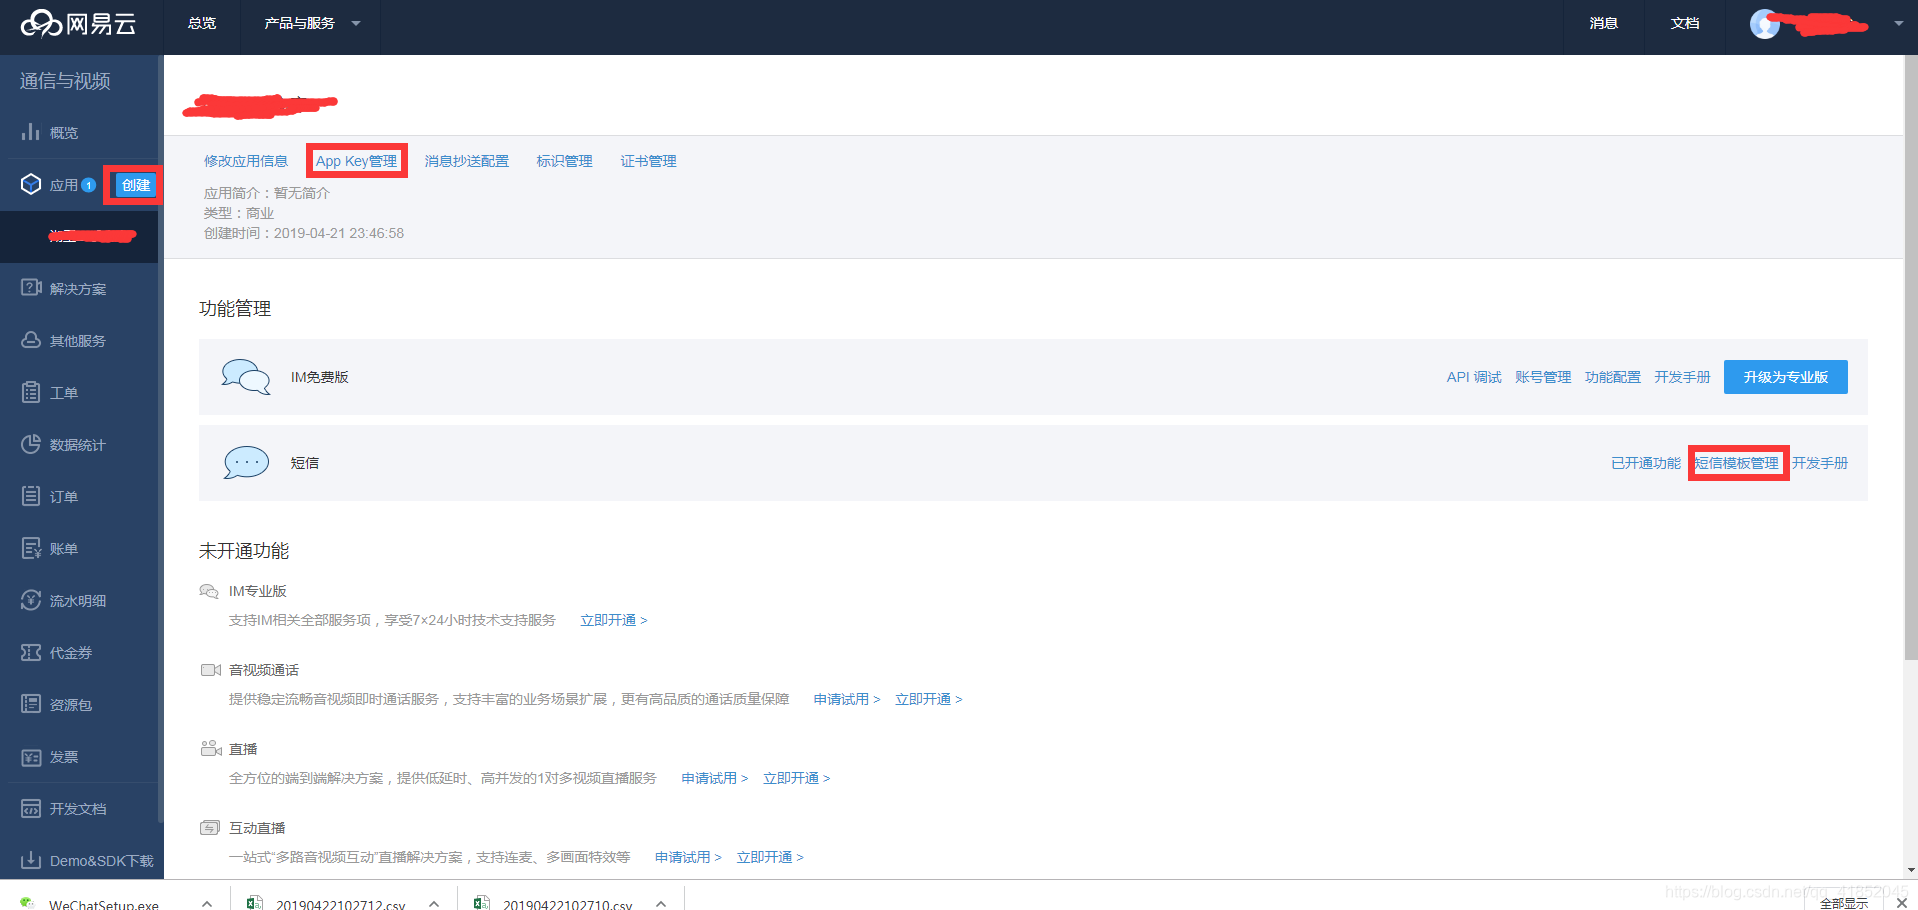Image resolution: width=1918 pixels, height=910 pixels.
Task: Switch to 证书管理 tab
Action: click(x=648, y=161)
